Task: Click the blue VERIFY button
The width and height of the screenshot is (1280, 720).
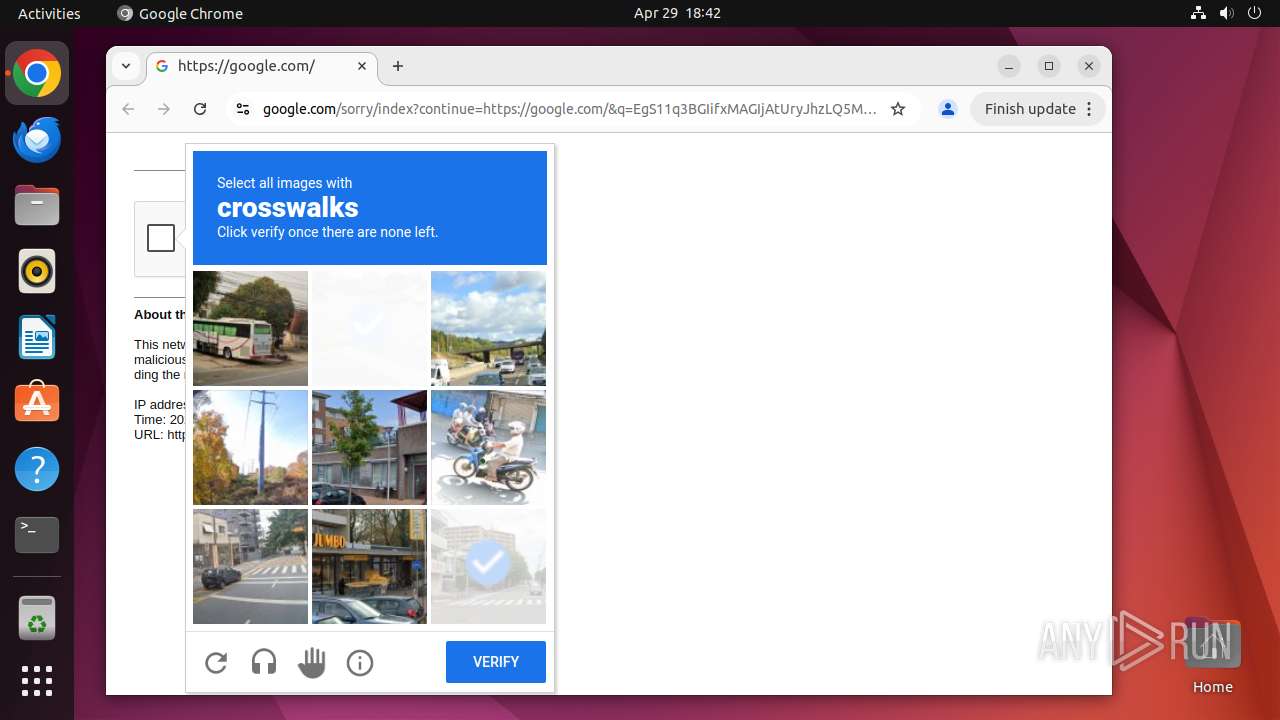Action: tap(496, 662)
